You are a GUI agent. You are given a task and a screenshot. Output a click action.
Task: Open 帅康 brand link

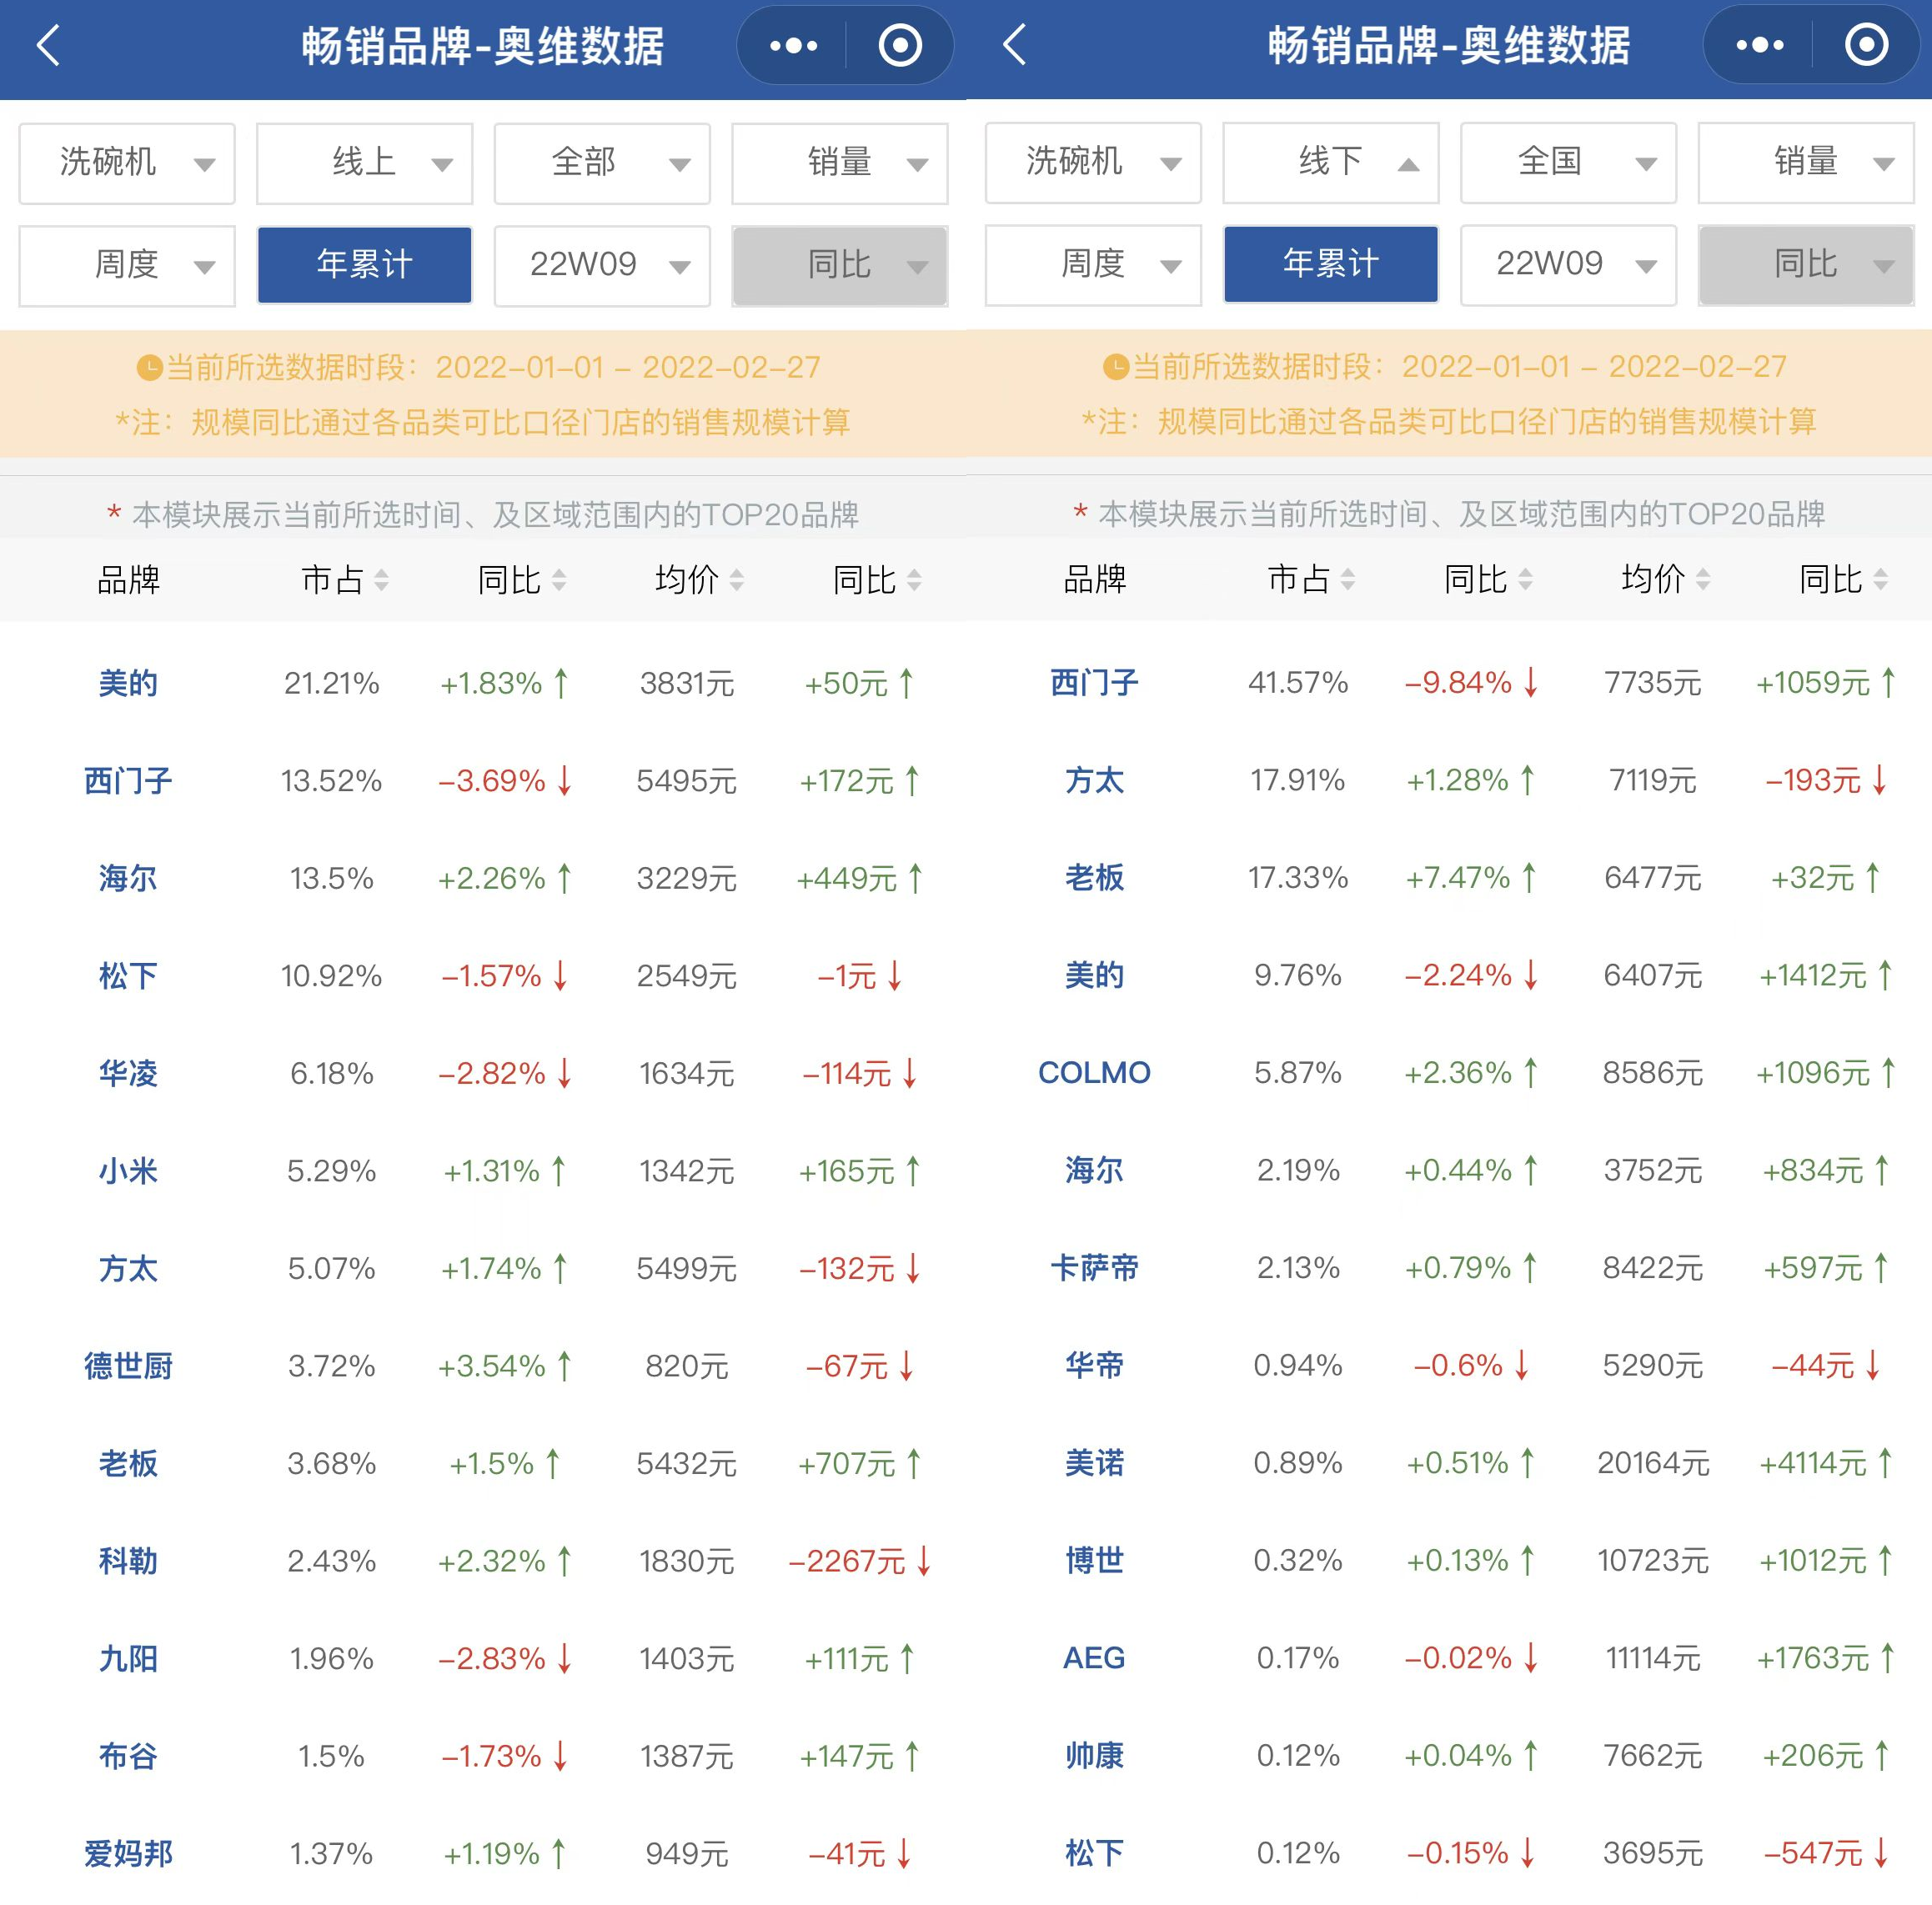coord(1094,1755)
